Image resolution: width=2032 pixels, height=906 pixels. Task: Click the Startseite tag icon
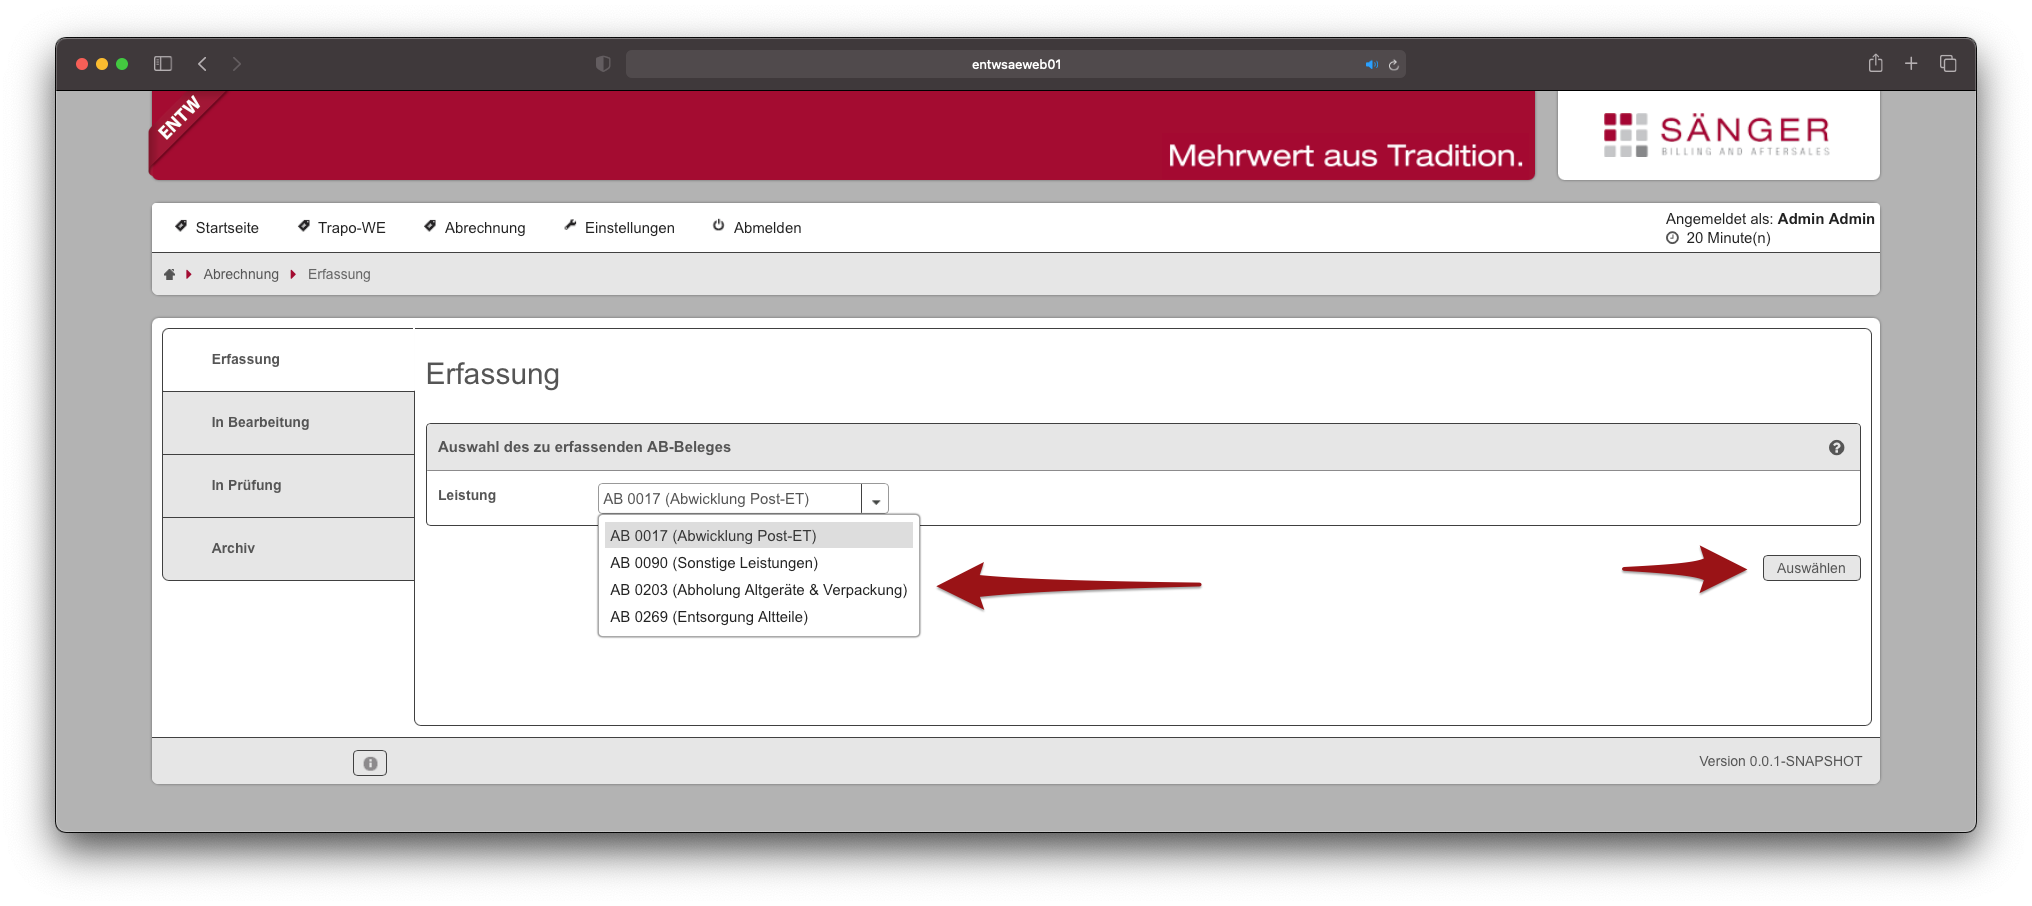(x=181, y=226)
